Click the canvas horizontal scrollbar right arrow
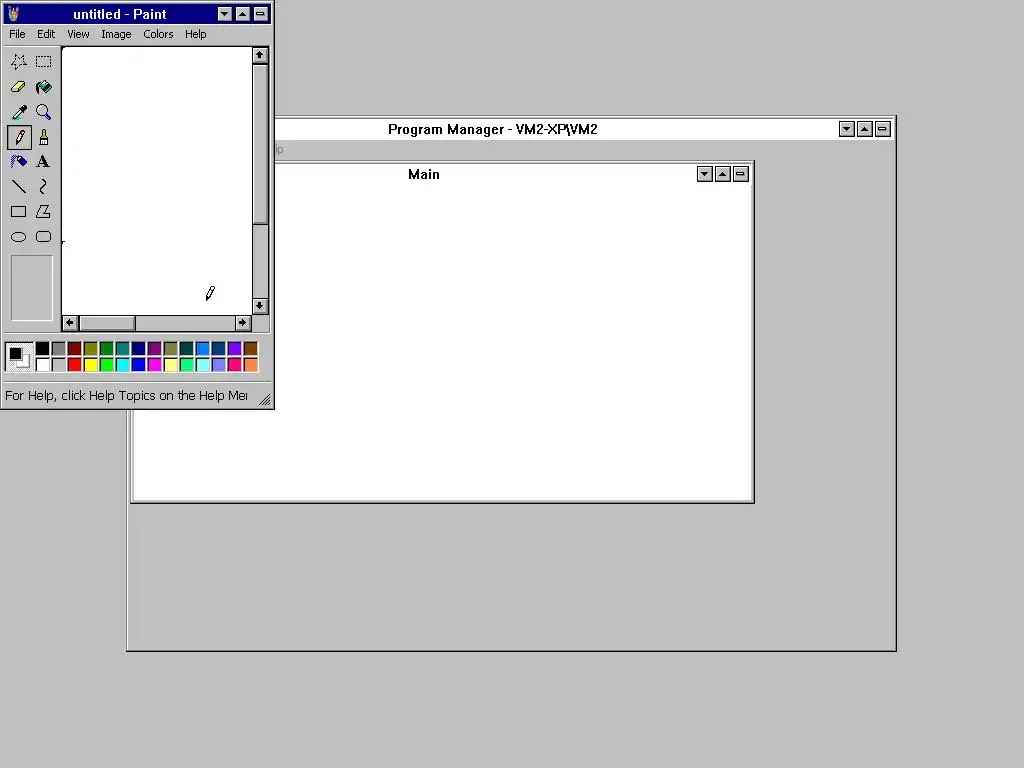Image resolution: width=1024 pixels, height=768 pixels. point(242,323)
